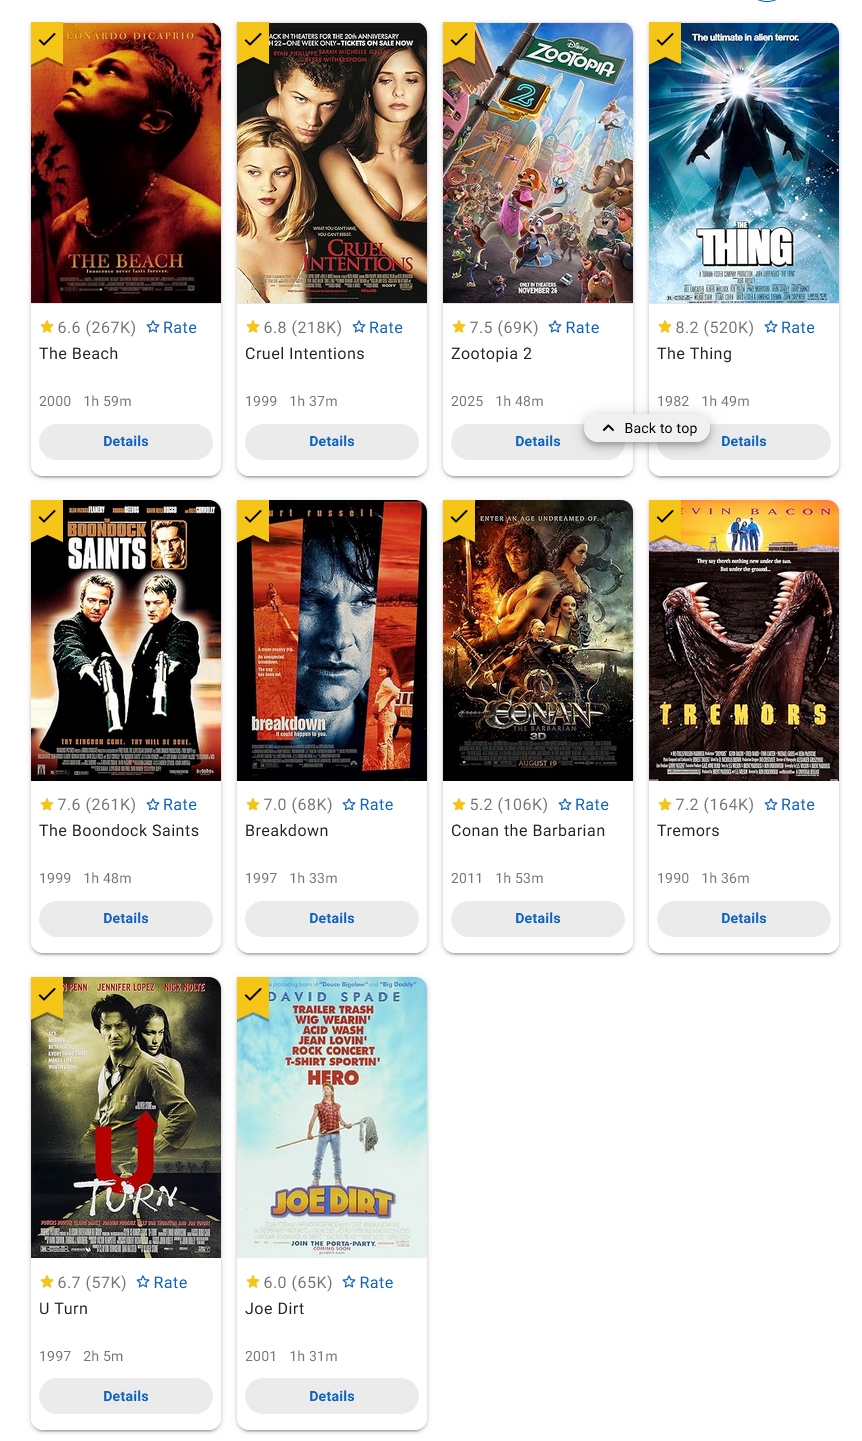This screenshot has height=1441, width=862.
Task: Open Details for The Boondock Saints
Action: (126, 918)
